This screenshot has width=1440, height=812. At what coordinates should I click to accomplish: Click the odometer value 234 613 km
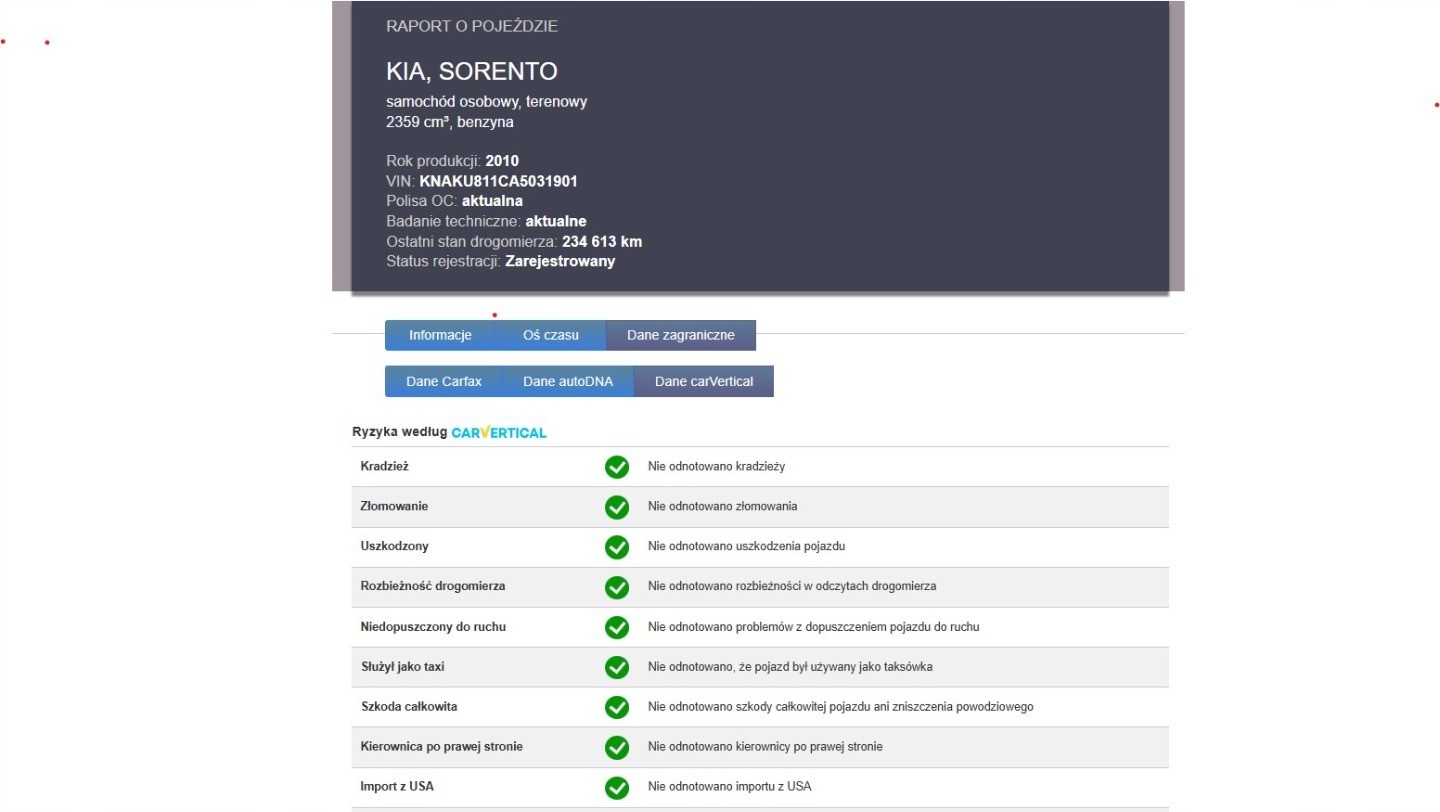click(602, 241)
